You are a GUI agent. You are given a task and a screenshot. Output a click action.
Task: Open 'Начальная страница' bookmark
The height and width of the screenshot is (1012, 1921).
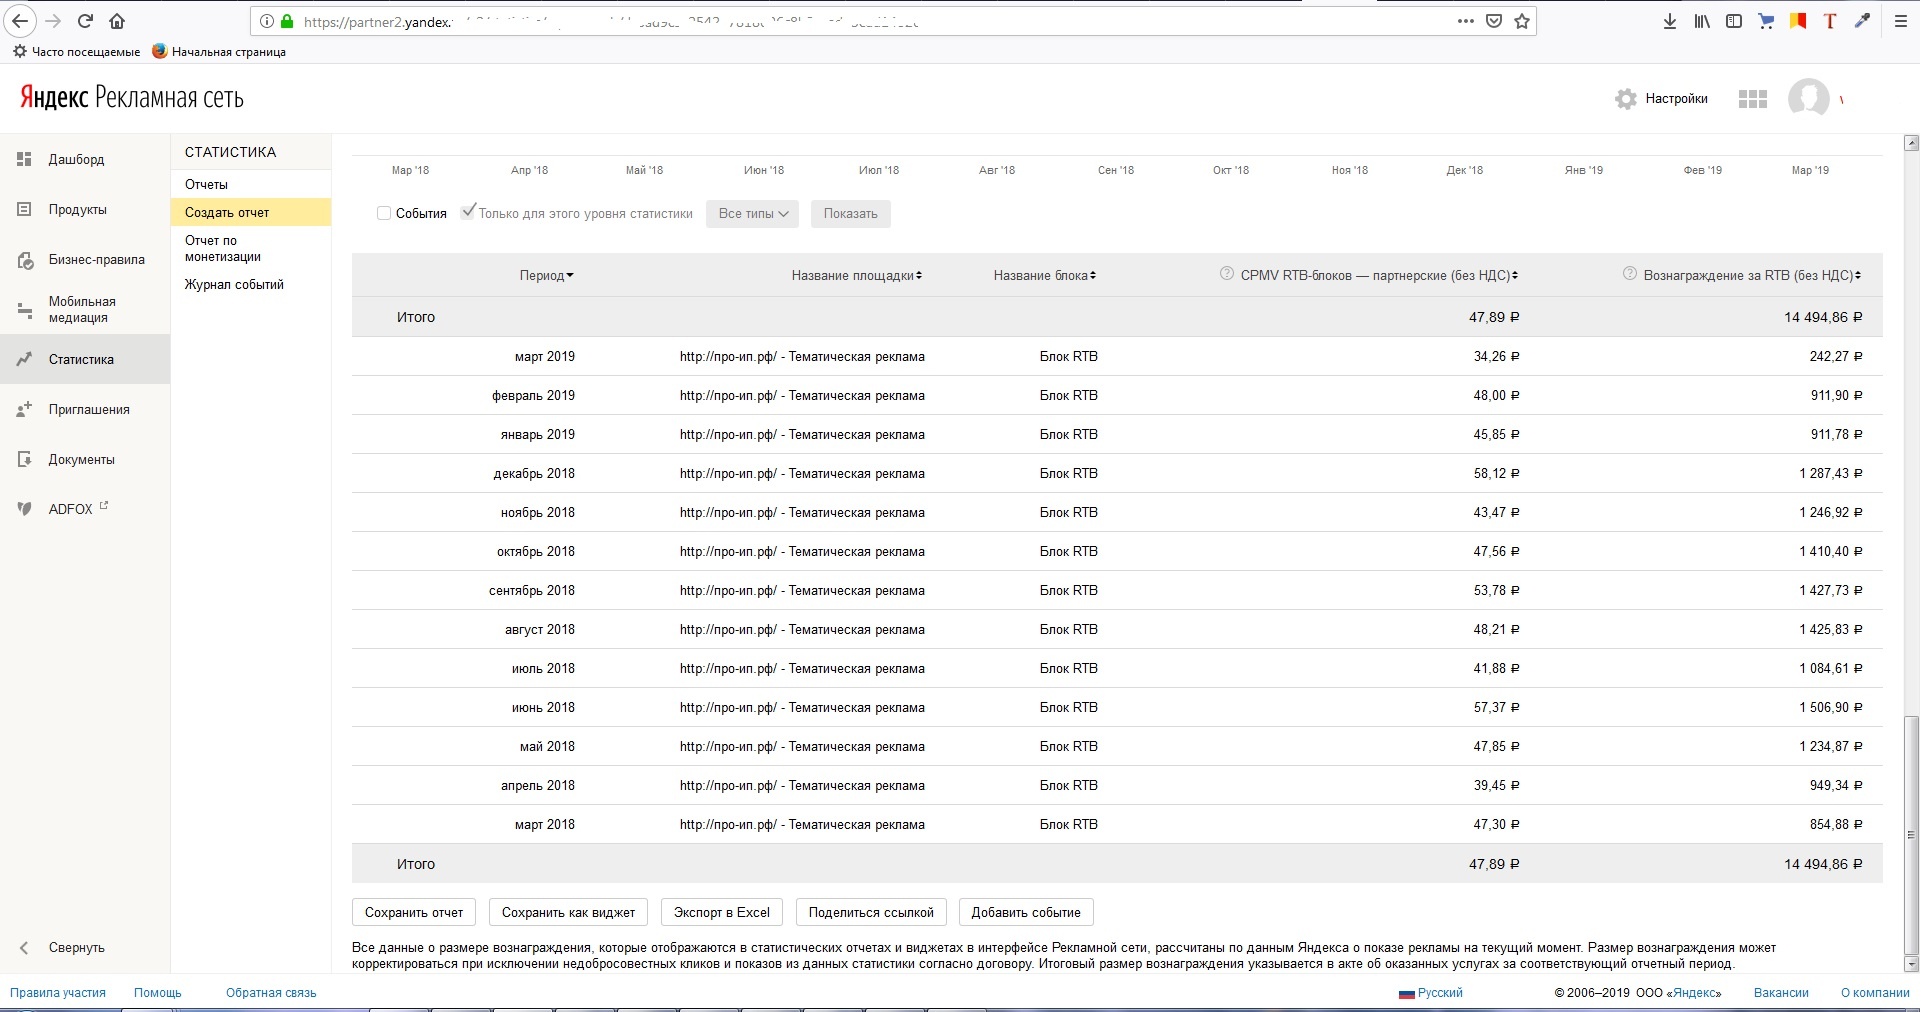(x=219, y=52)
